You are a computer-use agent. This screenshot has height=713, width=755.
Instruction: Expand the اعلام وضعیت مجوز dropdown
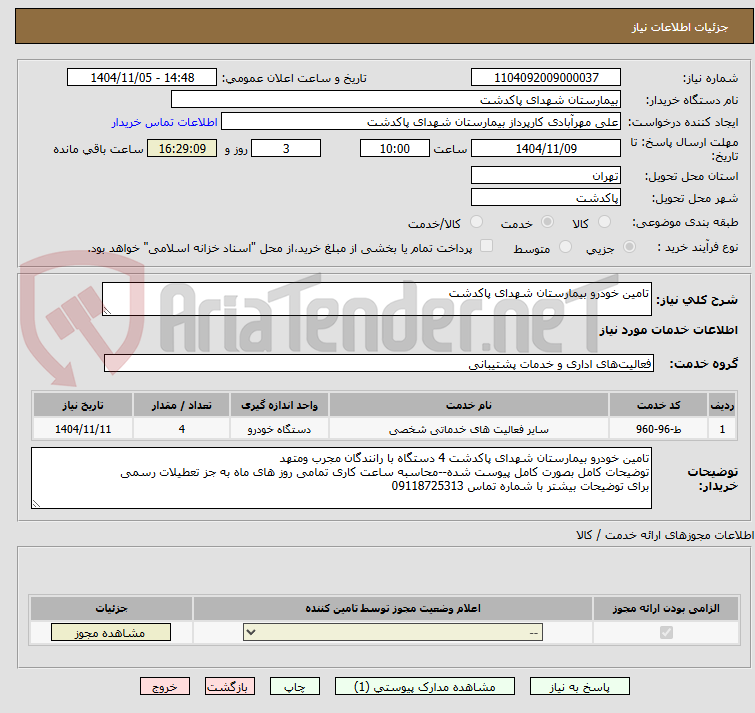coord(393,632)
